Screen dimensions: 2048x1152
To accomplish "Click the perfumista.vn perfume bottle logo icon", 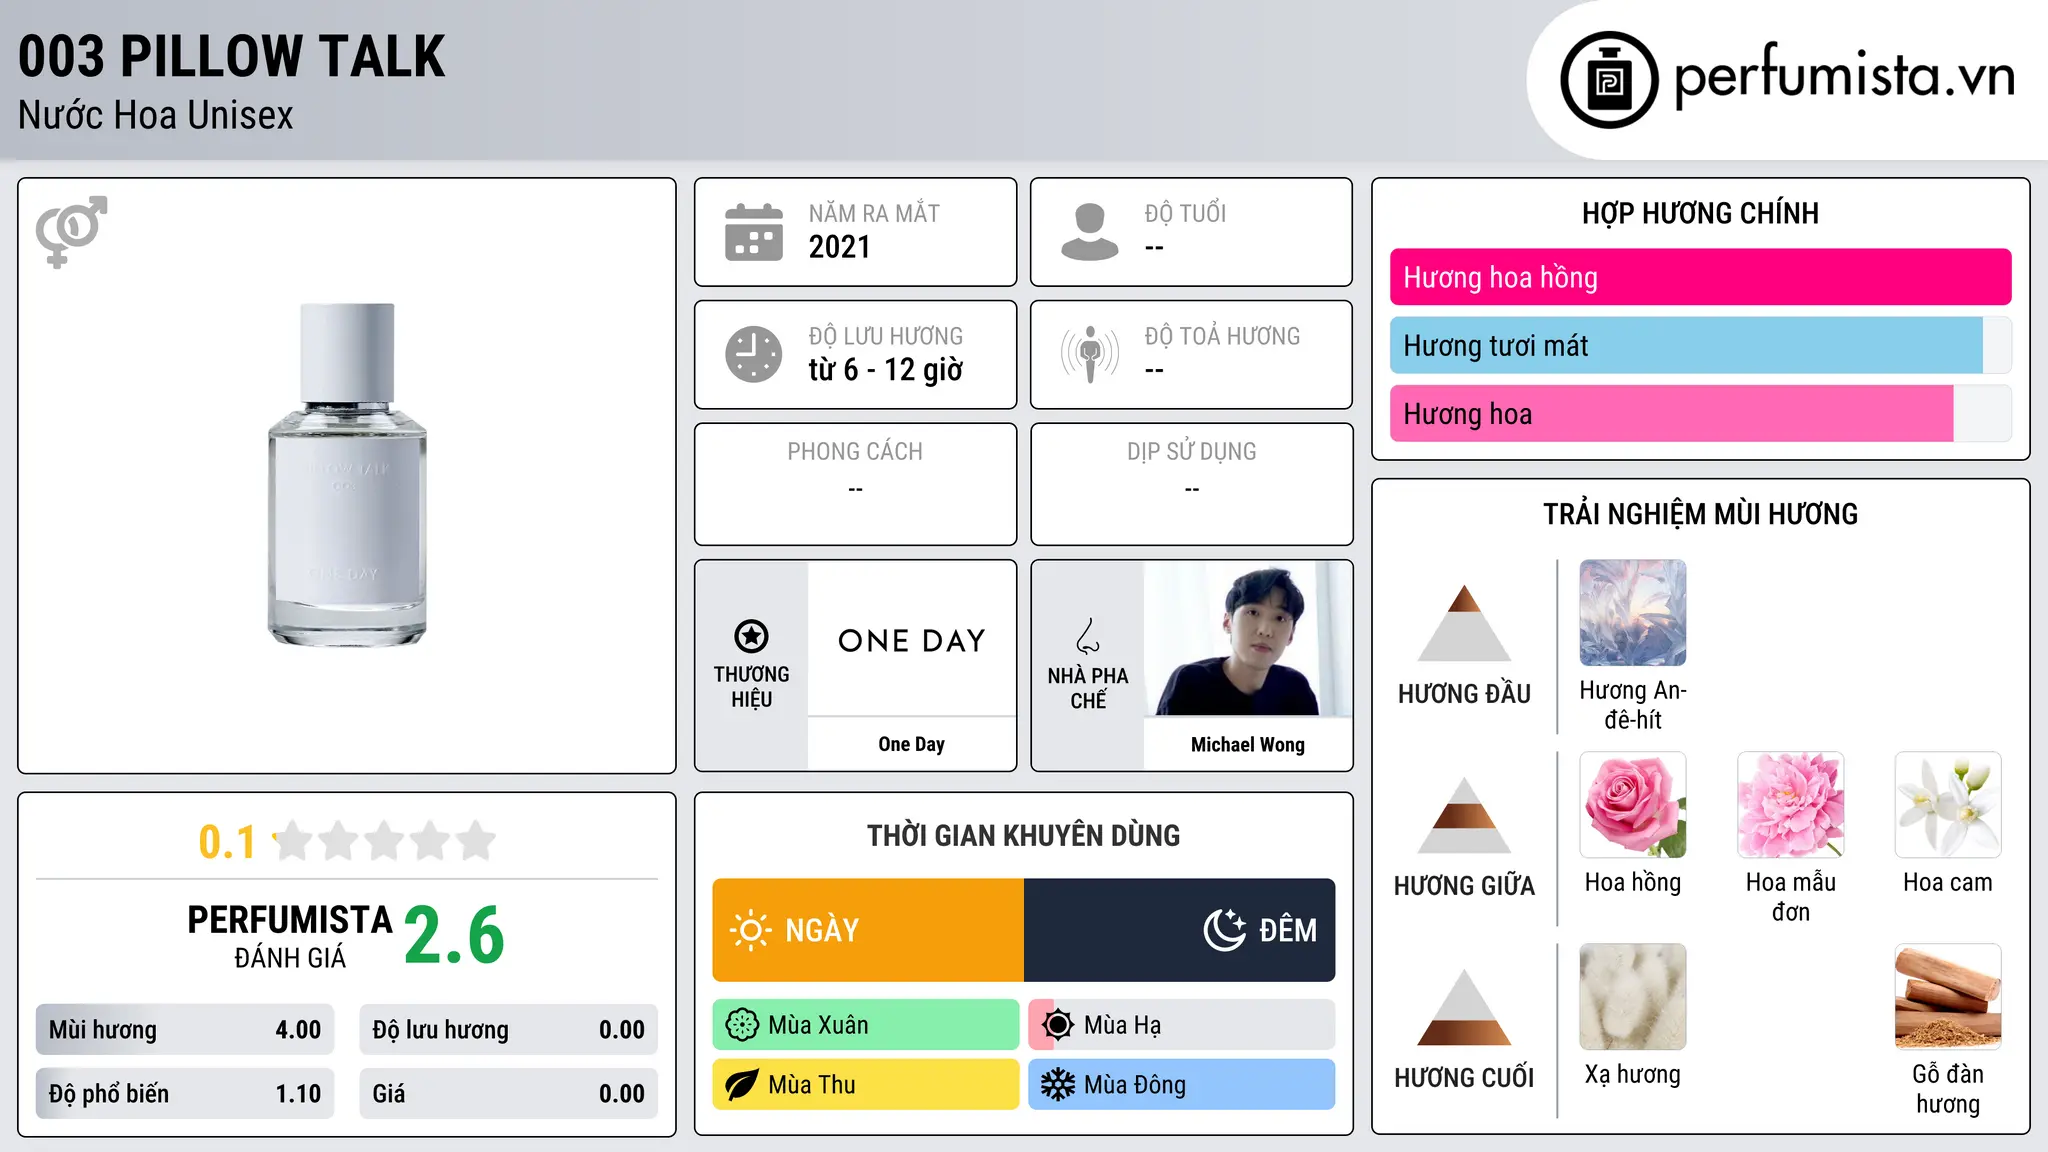I will (x=1609, y=80).
